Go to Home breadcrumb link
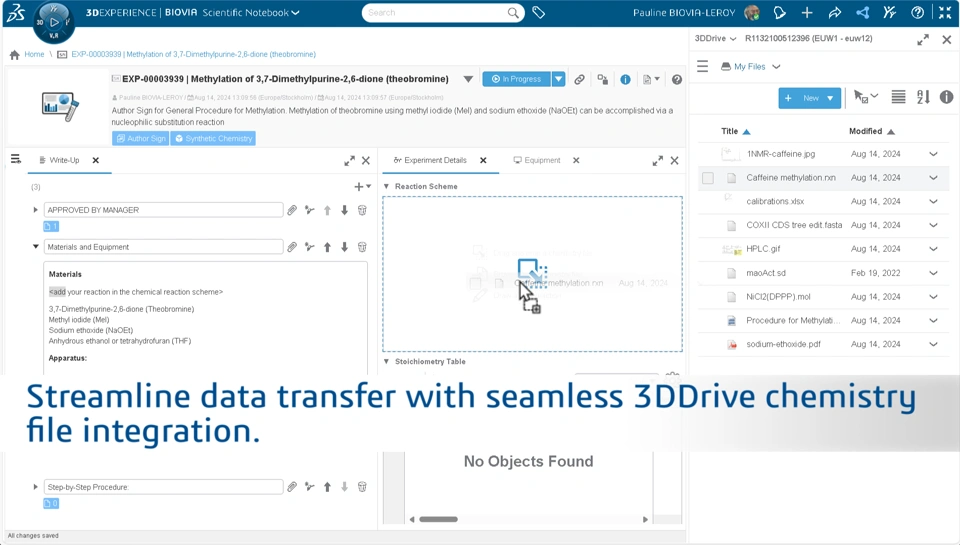 pyautogui.click(x=34, y=54)
